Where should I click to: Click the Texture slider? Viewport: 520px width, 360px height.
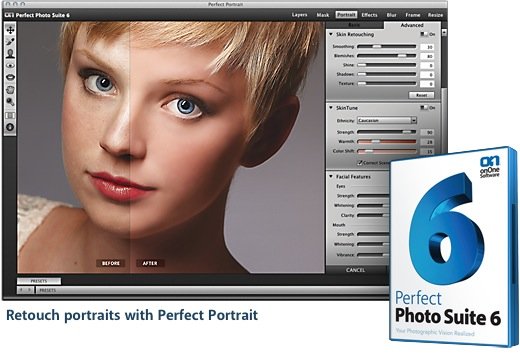pyautogui.click(x=387, y=83)
